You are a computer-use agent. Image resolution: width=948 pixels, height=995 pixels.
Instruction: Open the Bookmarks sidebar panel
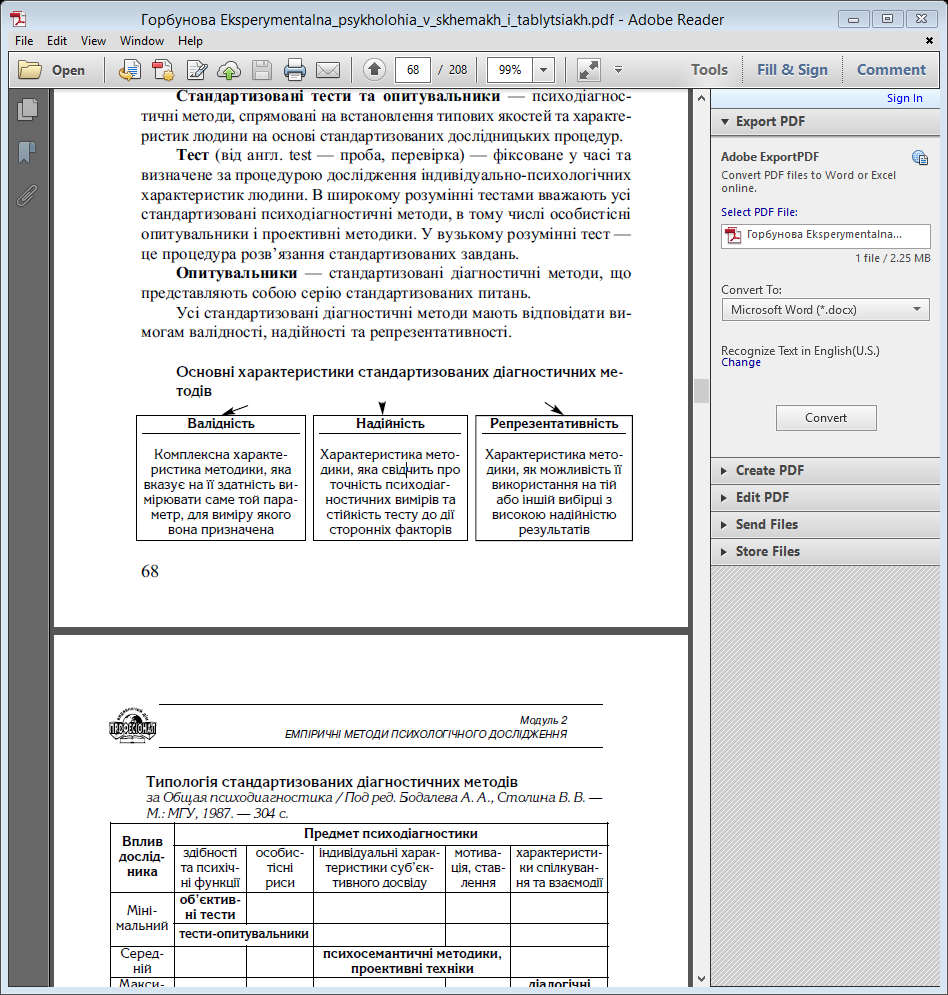pyautogui.click(x=27, y=152)
